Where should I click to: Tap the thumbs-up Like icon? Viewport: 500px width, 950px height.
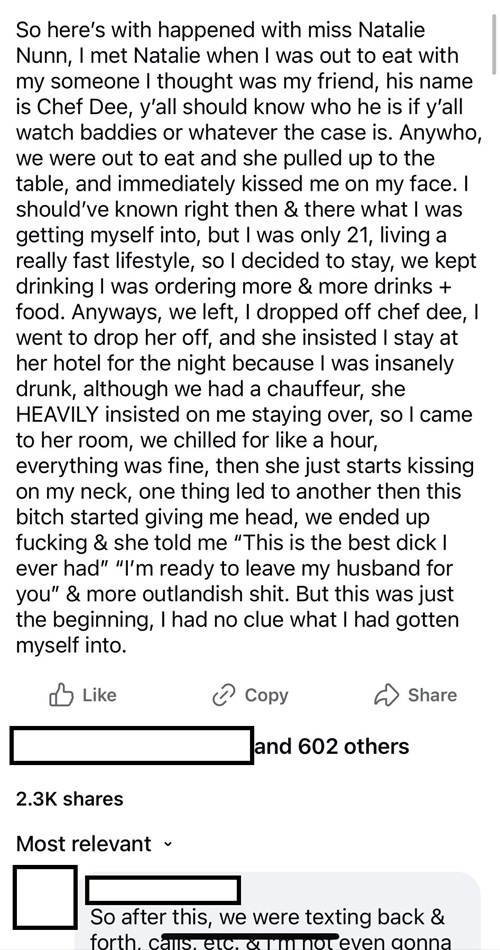click(61, 695)
